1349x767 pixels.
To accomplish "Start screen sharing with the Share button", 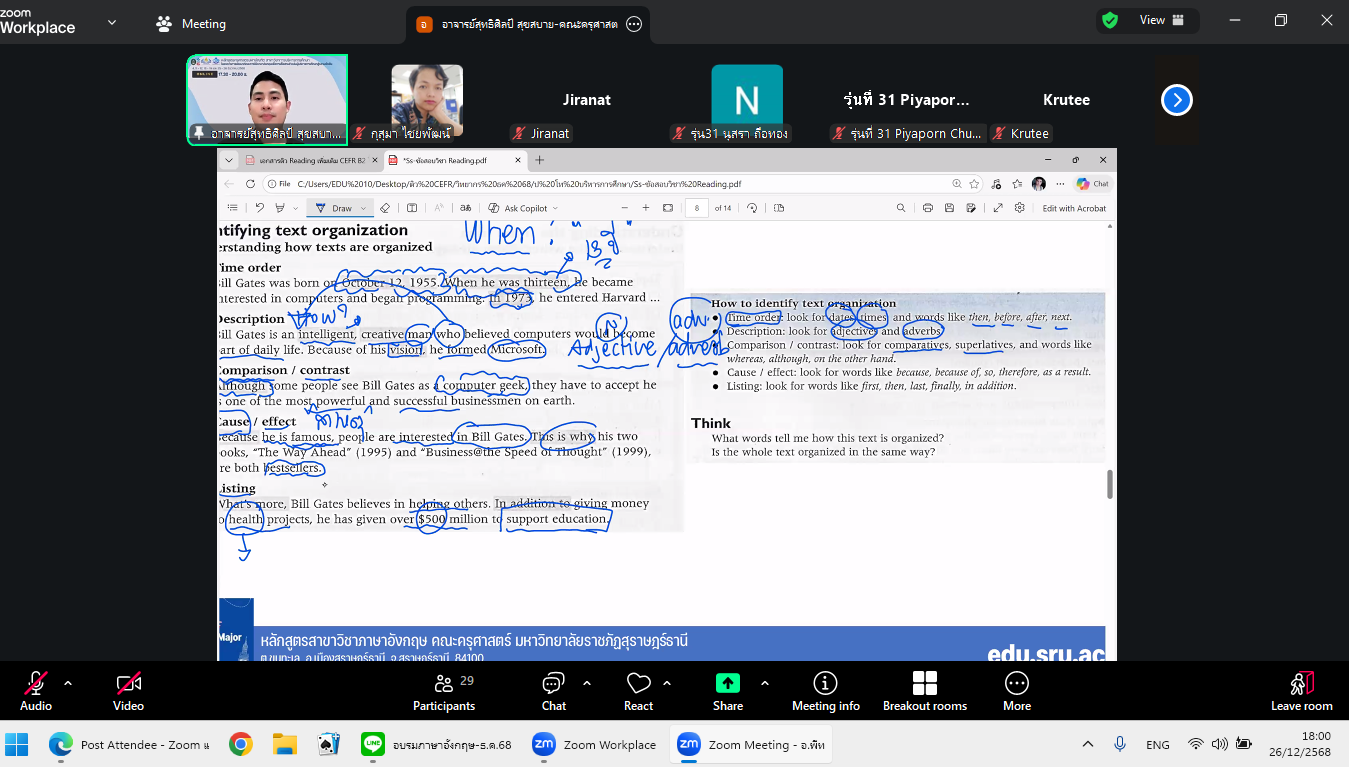I will tap(727, 692).
